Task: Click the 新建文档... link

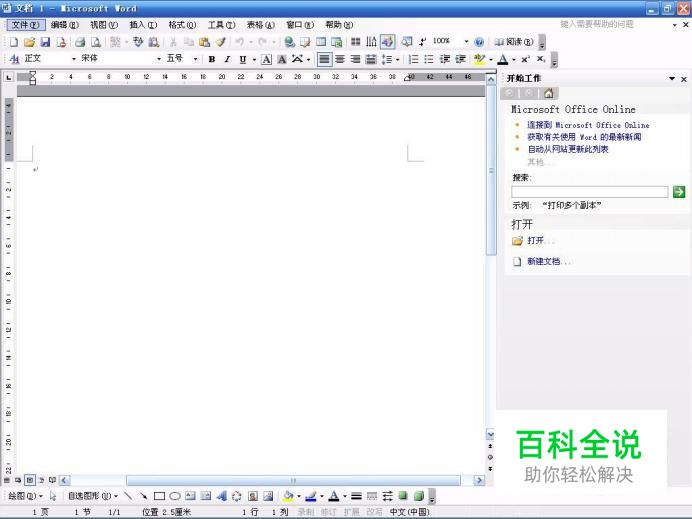Action: tap(549, 261)
